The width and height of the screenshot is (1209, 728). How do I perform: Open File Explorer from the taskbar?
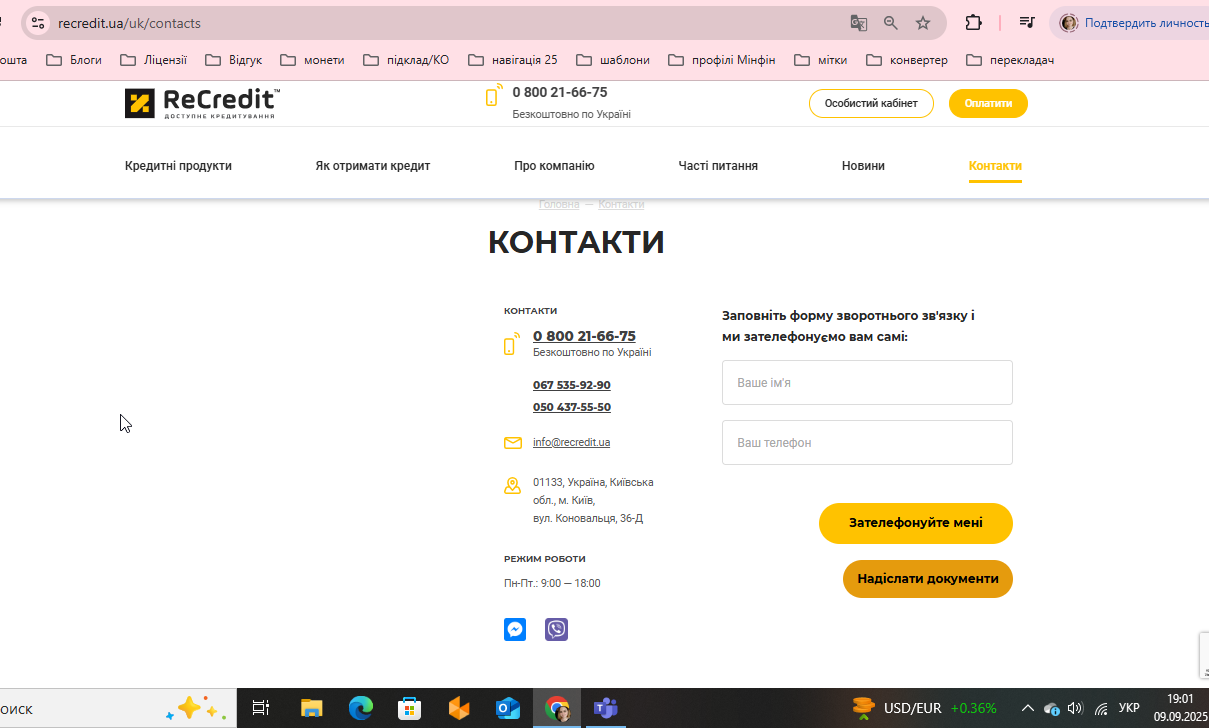(312, 708)
